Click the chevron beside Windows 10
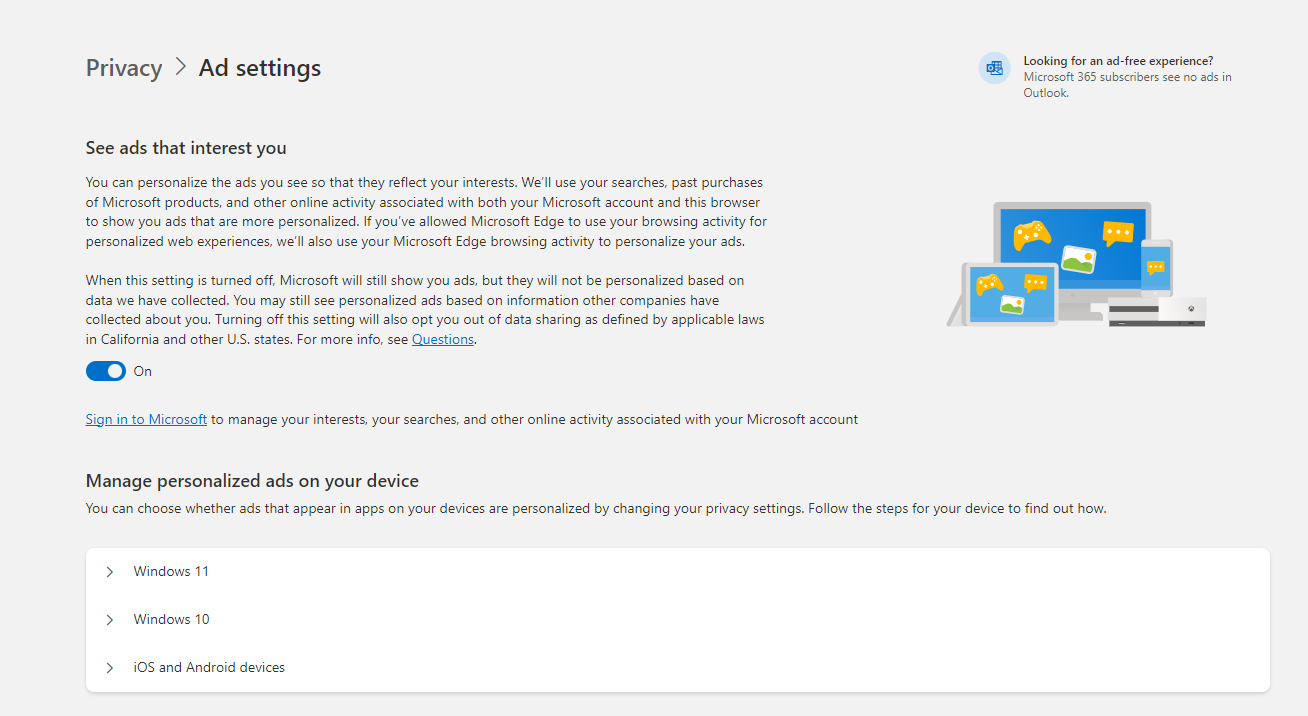 109,619
